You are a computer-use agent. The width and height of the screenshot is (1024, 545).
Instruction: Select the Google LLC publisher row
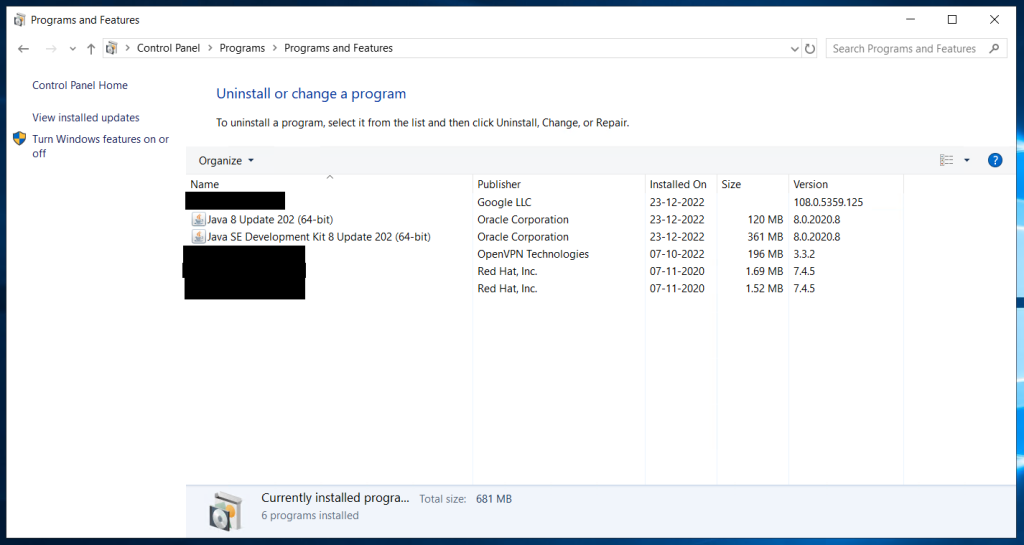[504, 202]
